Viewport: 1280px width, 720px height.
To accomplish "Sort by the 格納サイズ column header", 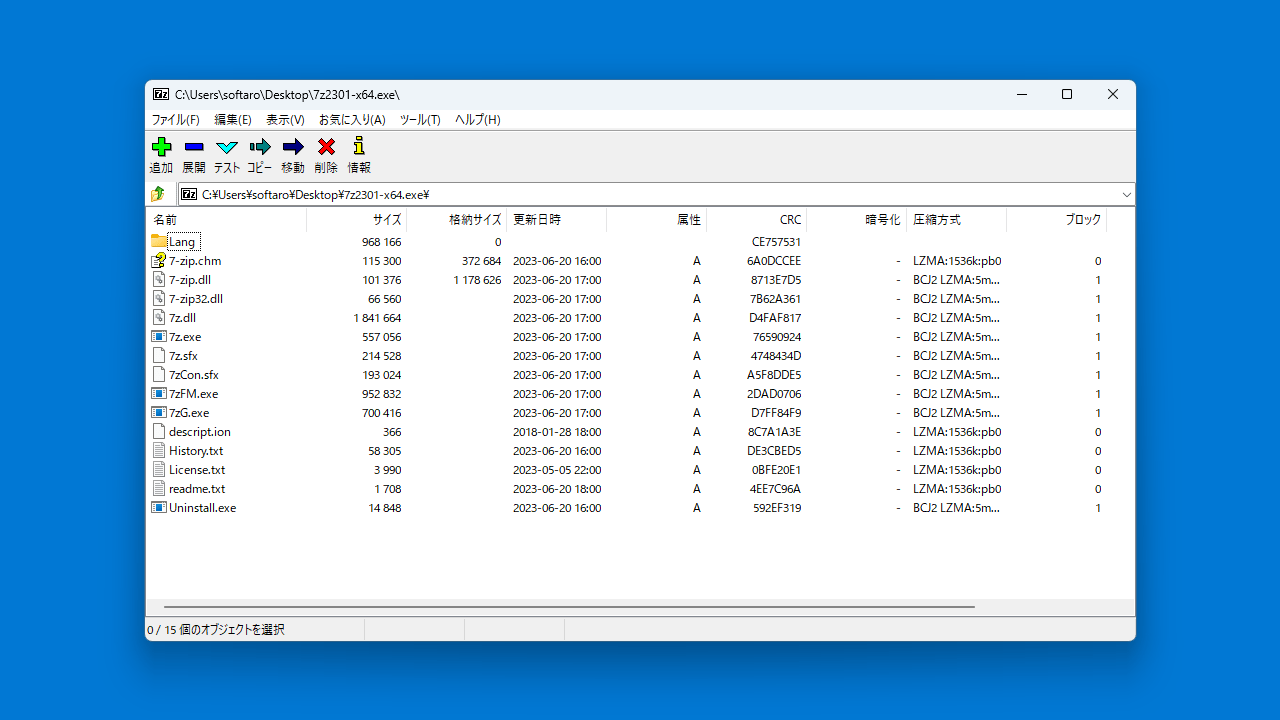I will [457, 219].
